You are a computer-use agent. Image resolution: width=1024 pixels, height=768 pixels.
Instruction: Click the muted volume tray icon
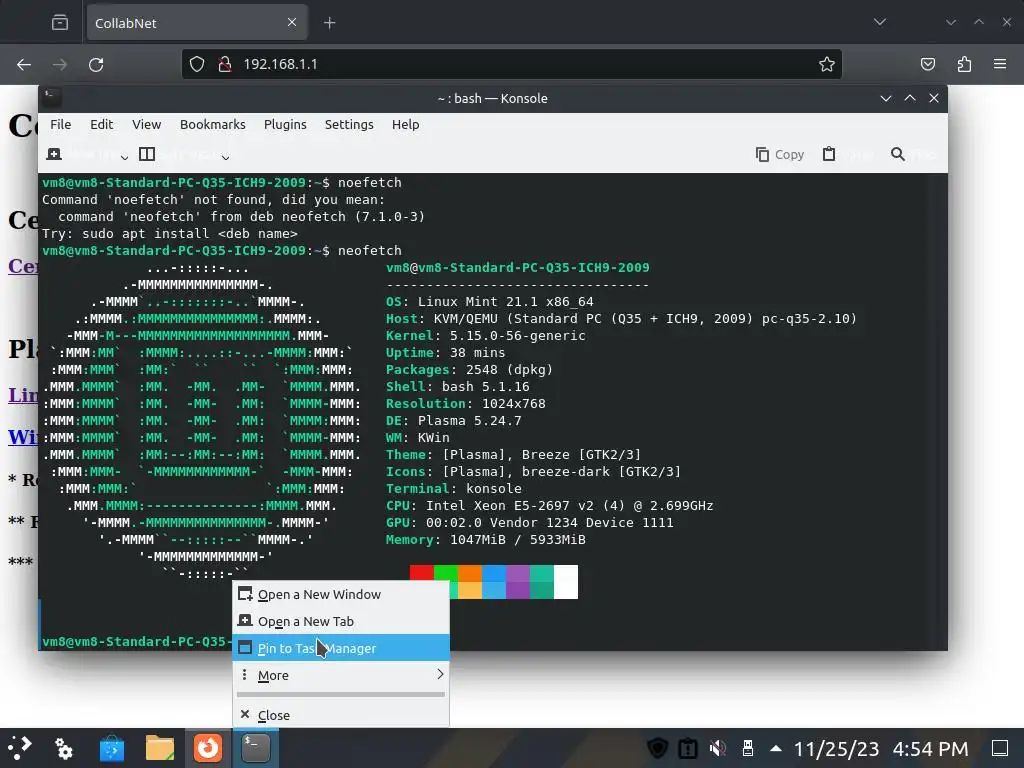(718, 748)
